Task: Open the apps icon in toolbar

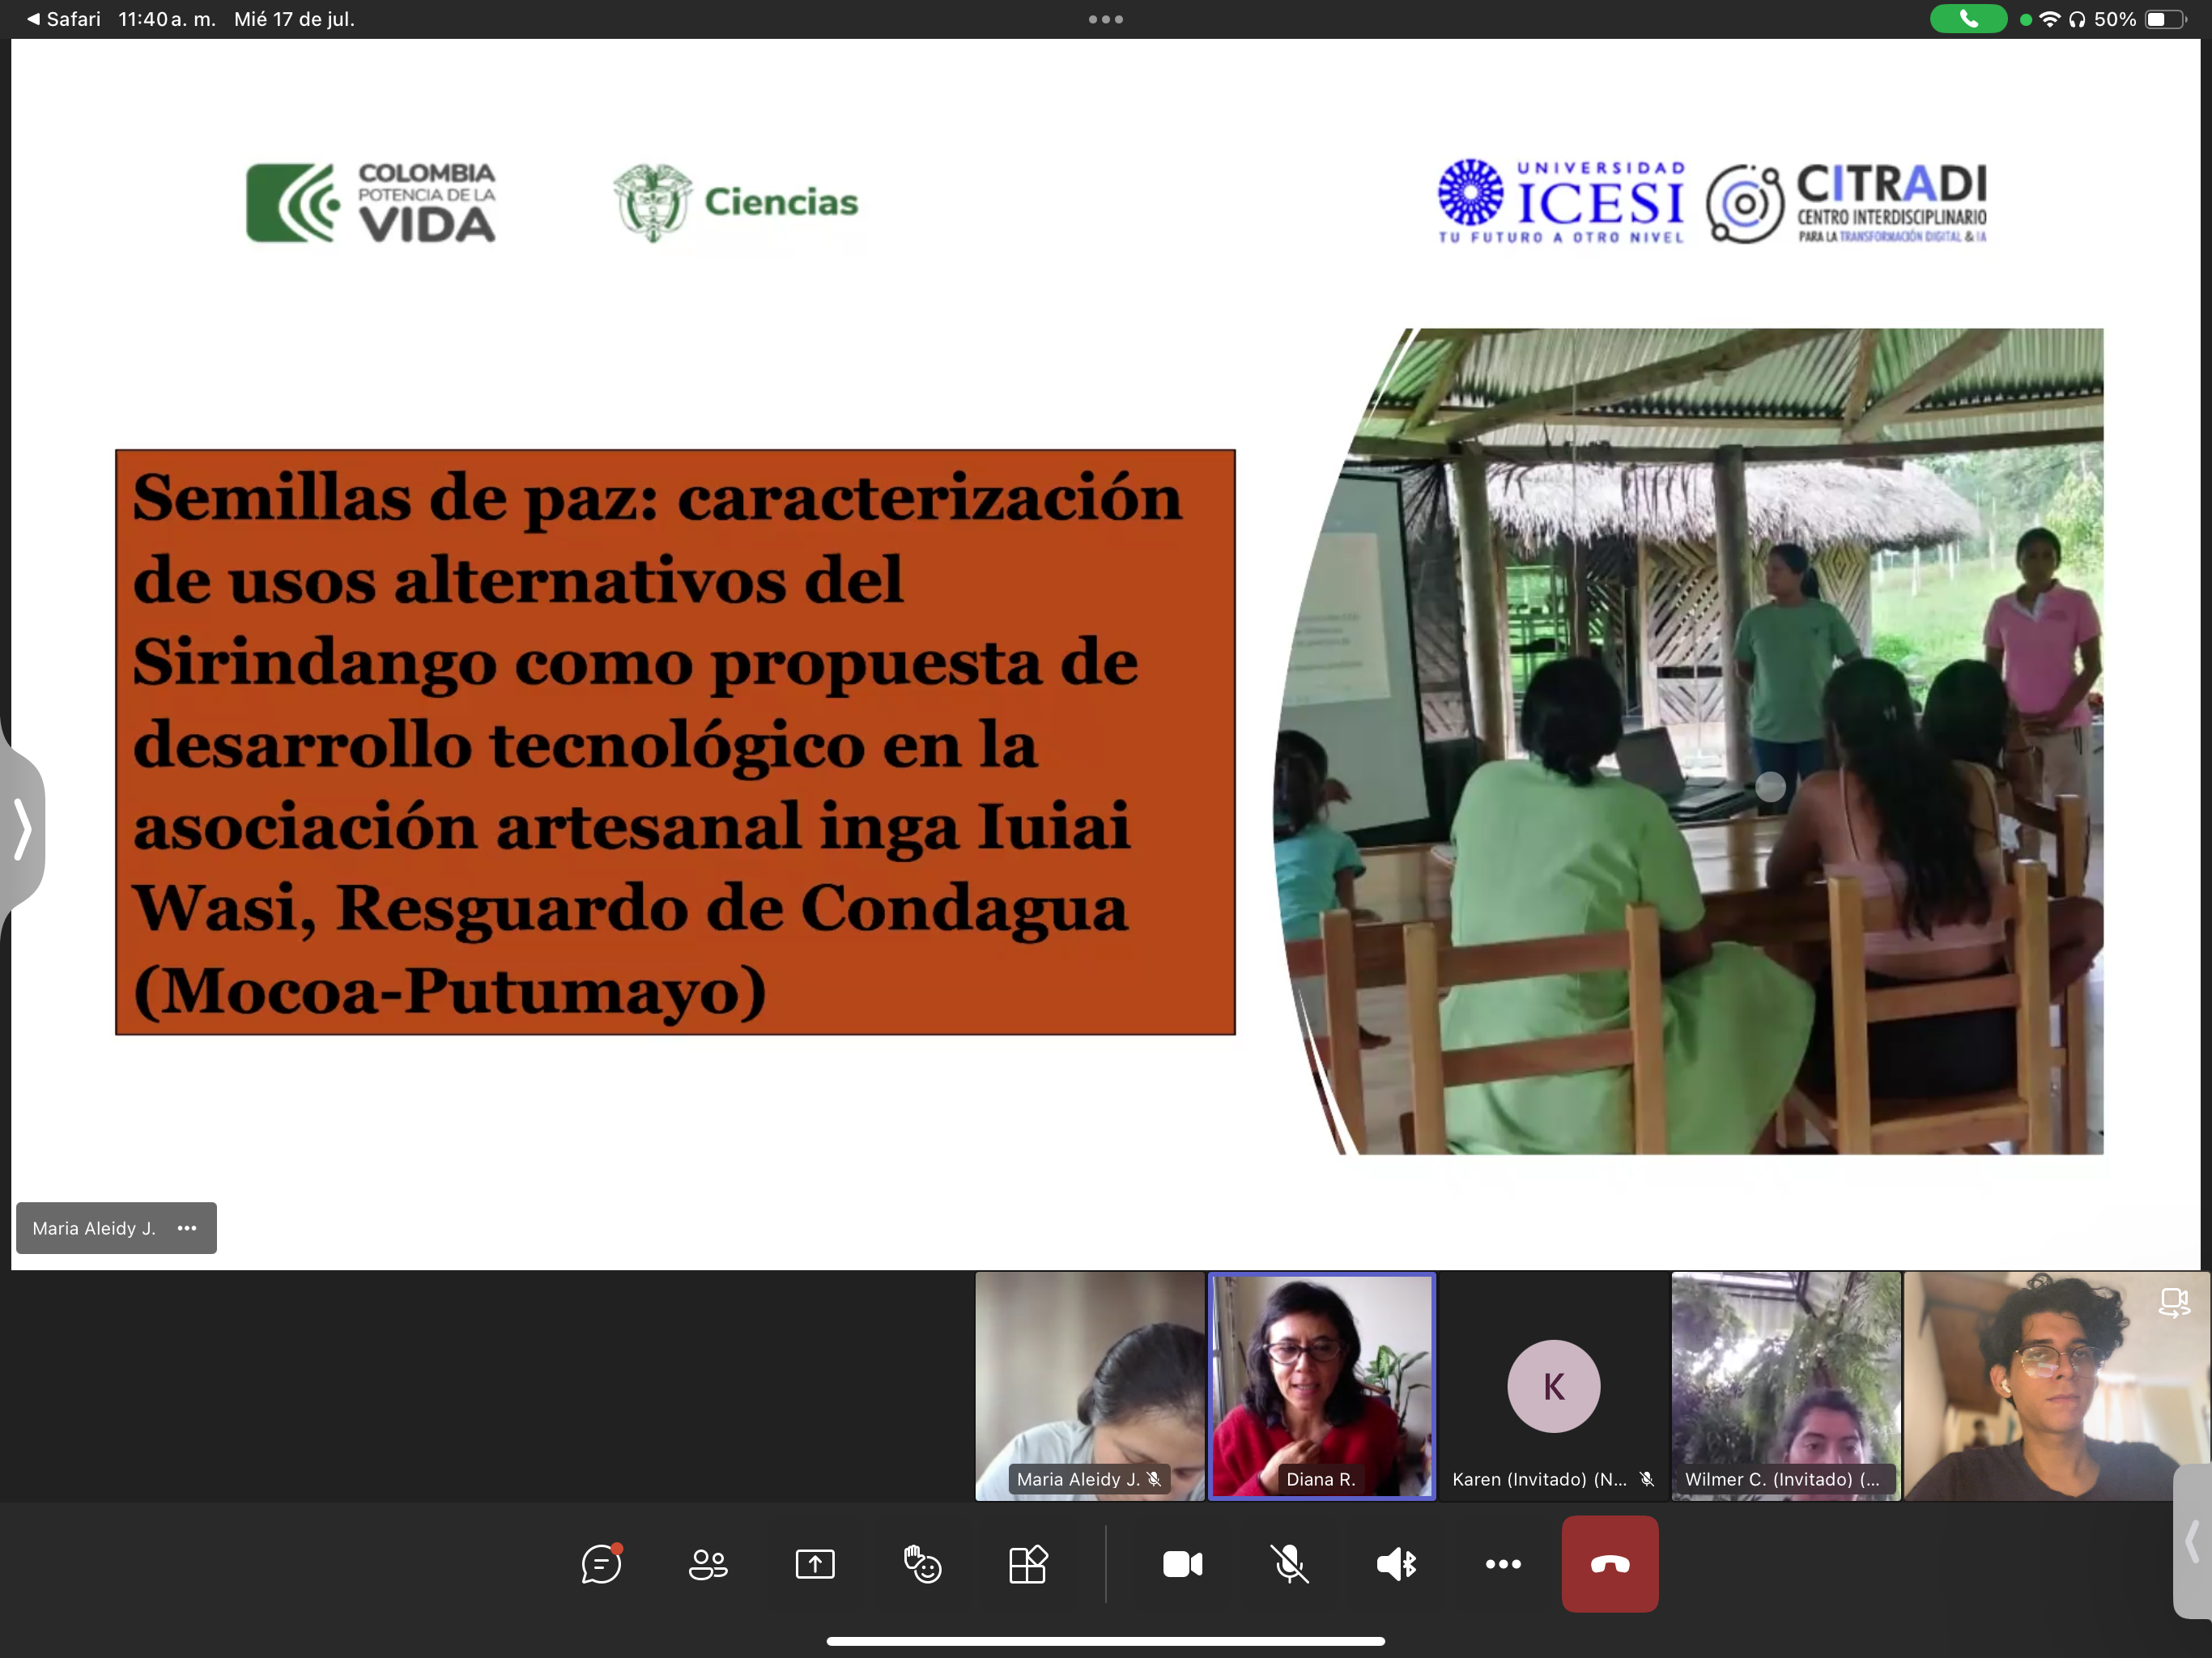Action: click(x=1028, y=1564)
